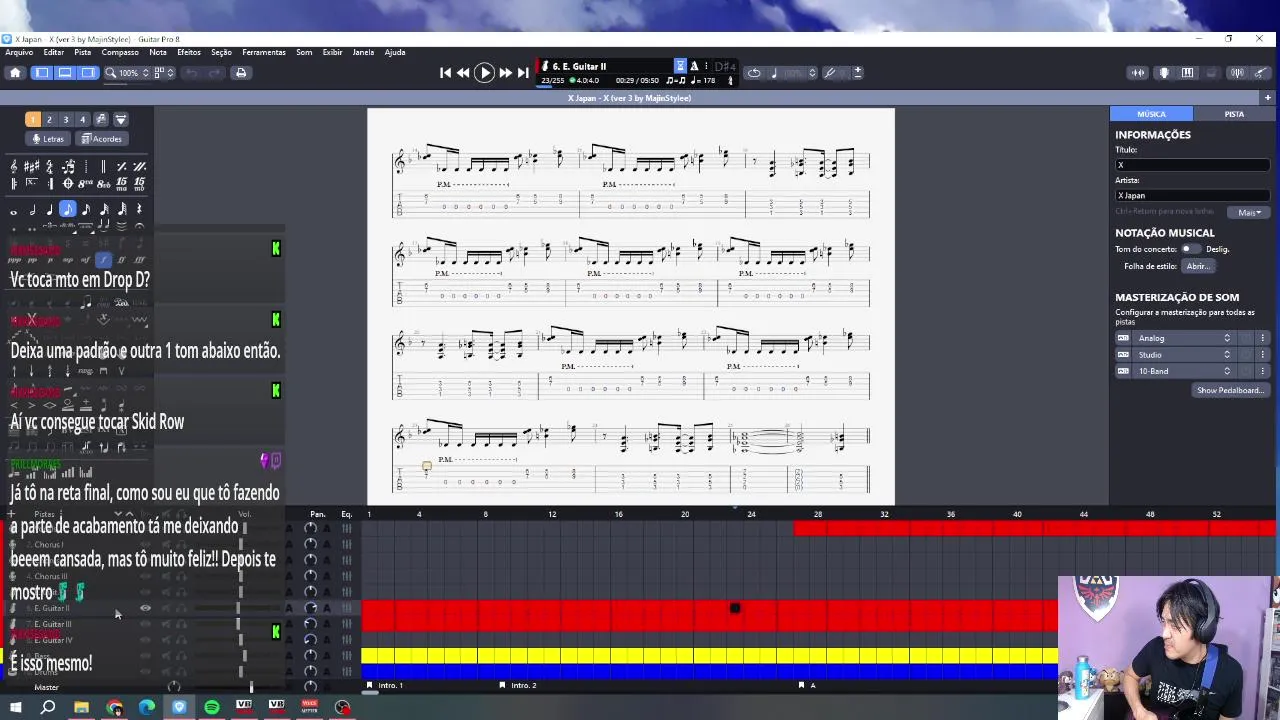
Task: Rewind to previous bar
Action: click(x=463, y=73)
